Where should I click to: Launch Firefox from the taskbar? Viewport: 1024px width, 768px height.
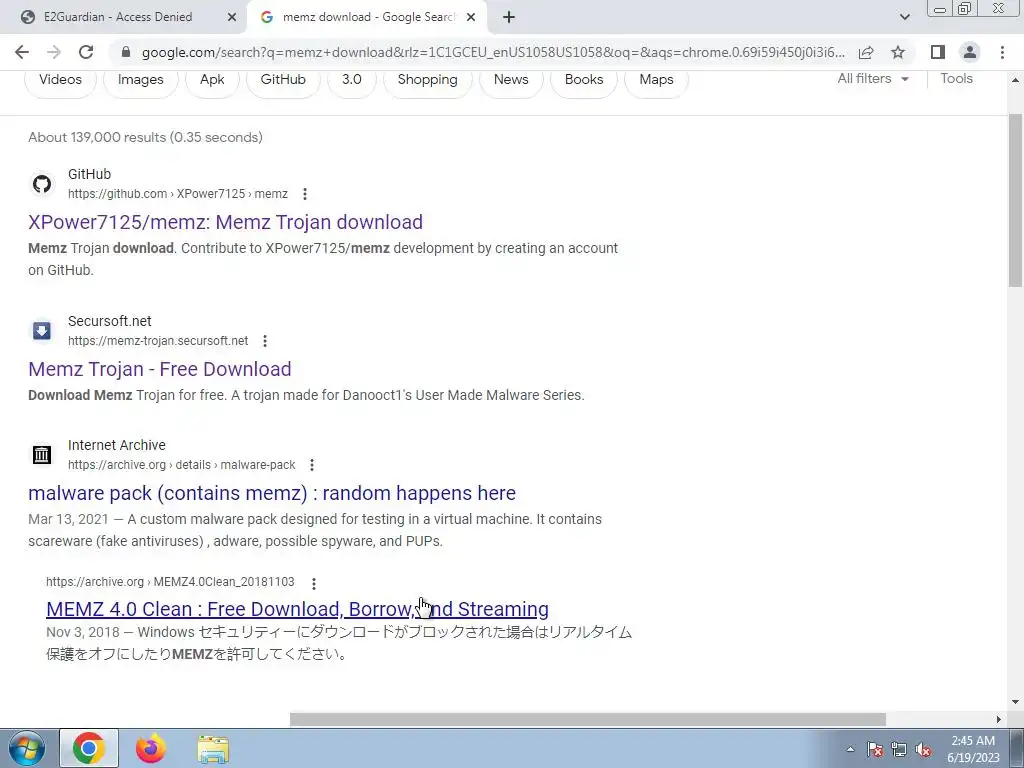tap(151, 748)
